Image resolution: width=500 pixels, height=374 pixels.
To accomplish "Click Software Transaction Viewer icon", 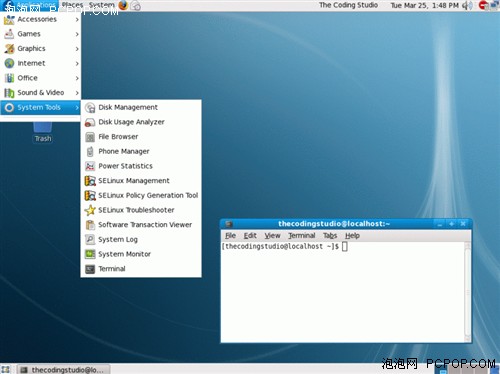I will pyautogui.click(x=90, y=225).
